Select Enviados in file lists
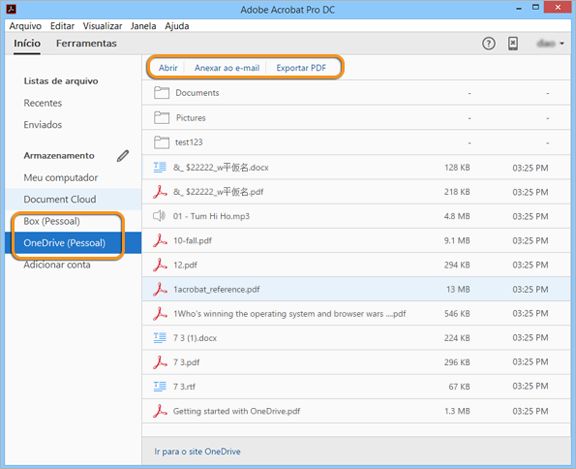 tap(43, 125)
